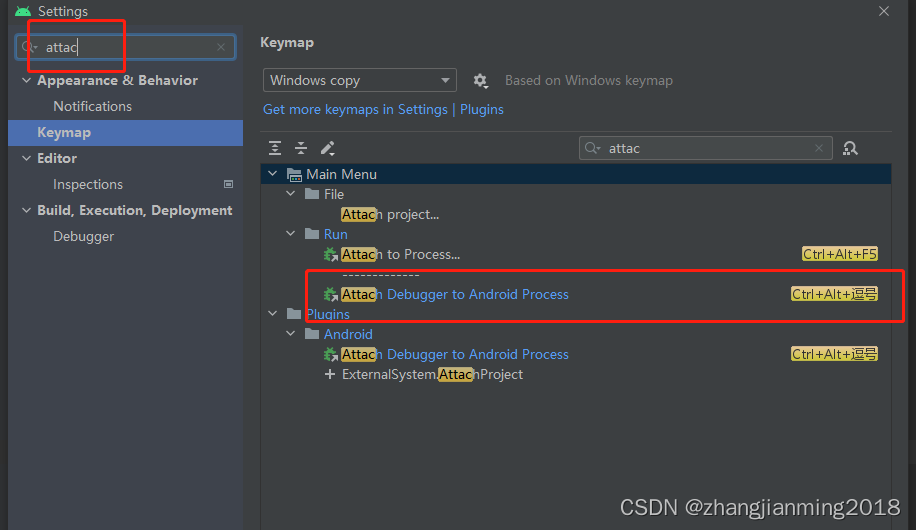
Task: Click in the settings search input
Action: click(x=126, y=47)
